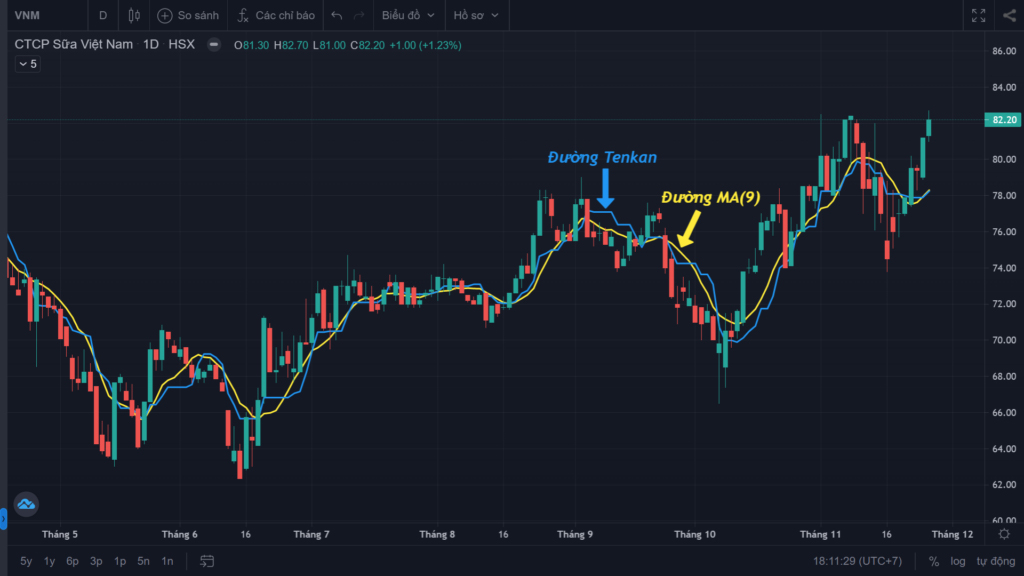The height and width of the screenshot is (576, 1024).
Task: Select the 1y time range
Action: pyautogui.click(x=49, y=561)
